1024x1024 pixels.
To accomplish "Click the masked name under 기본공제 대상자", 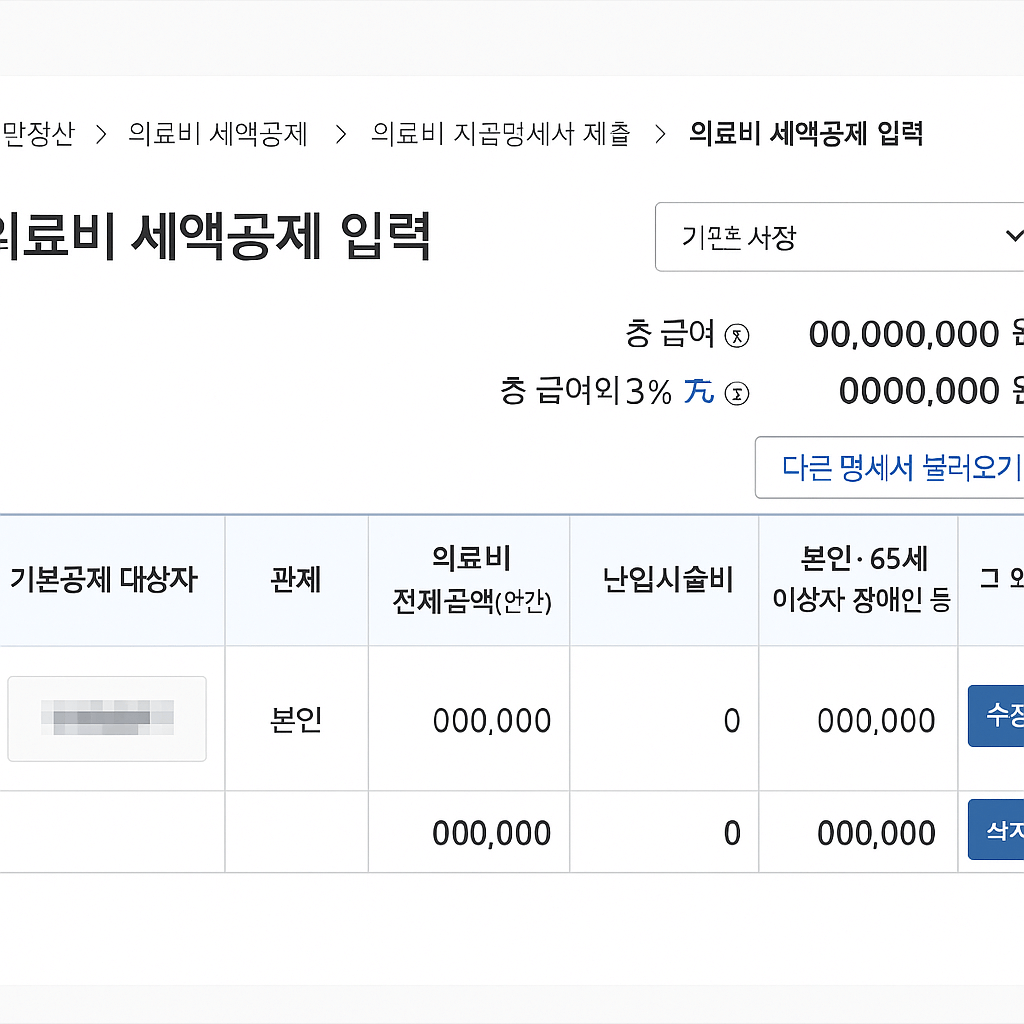I will (x=107, y=718).
